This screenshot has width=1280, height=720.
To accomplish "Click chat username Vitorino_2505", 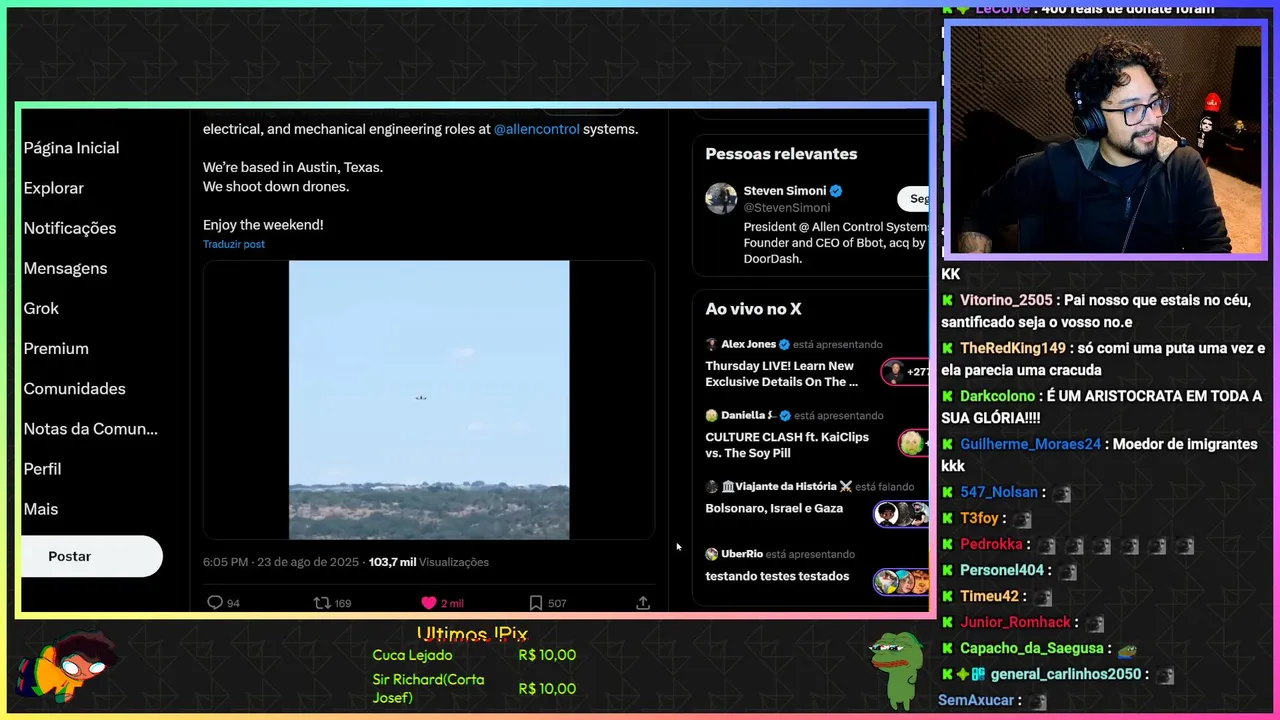I will click(x=1006, y=300).
